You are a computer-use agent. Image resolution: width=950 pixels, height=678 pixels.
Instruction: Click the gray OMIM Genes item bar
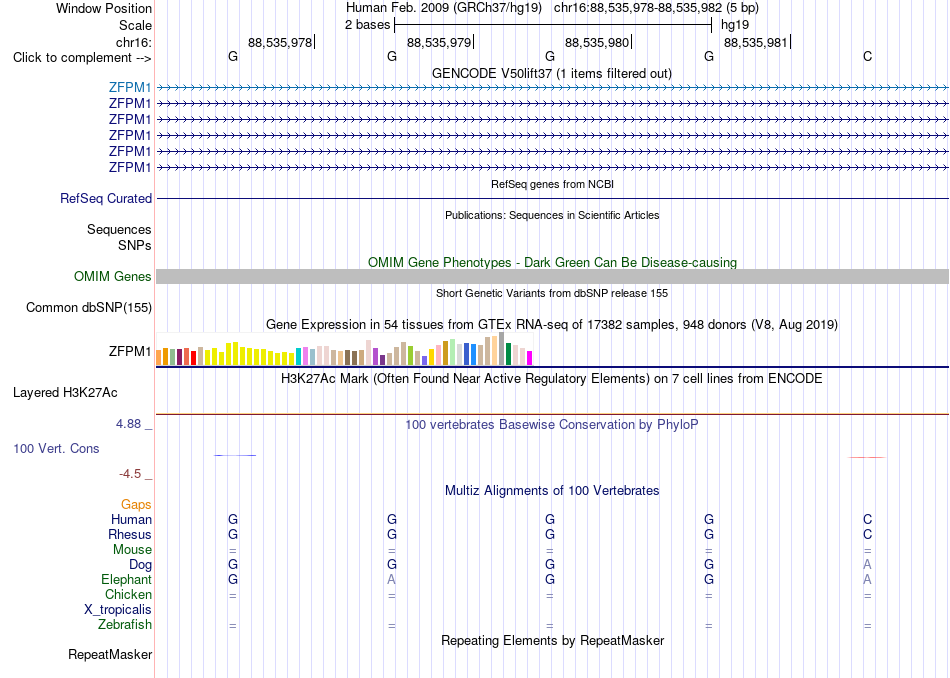tap(552, 276)
